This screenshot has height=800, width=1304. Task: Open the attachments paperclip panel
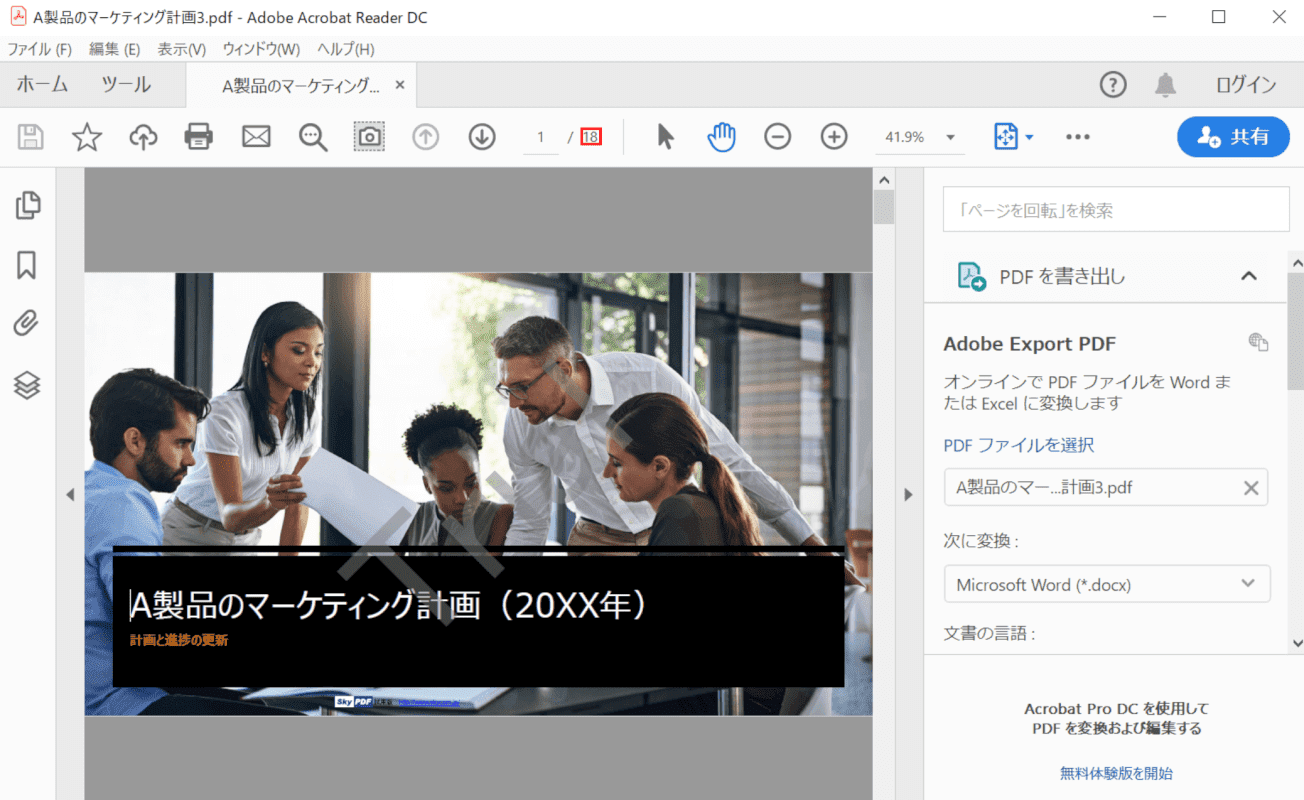tap(27, 324)
